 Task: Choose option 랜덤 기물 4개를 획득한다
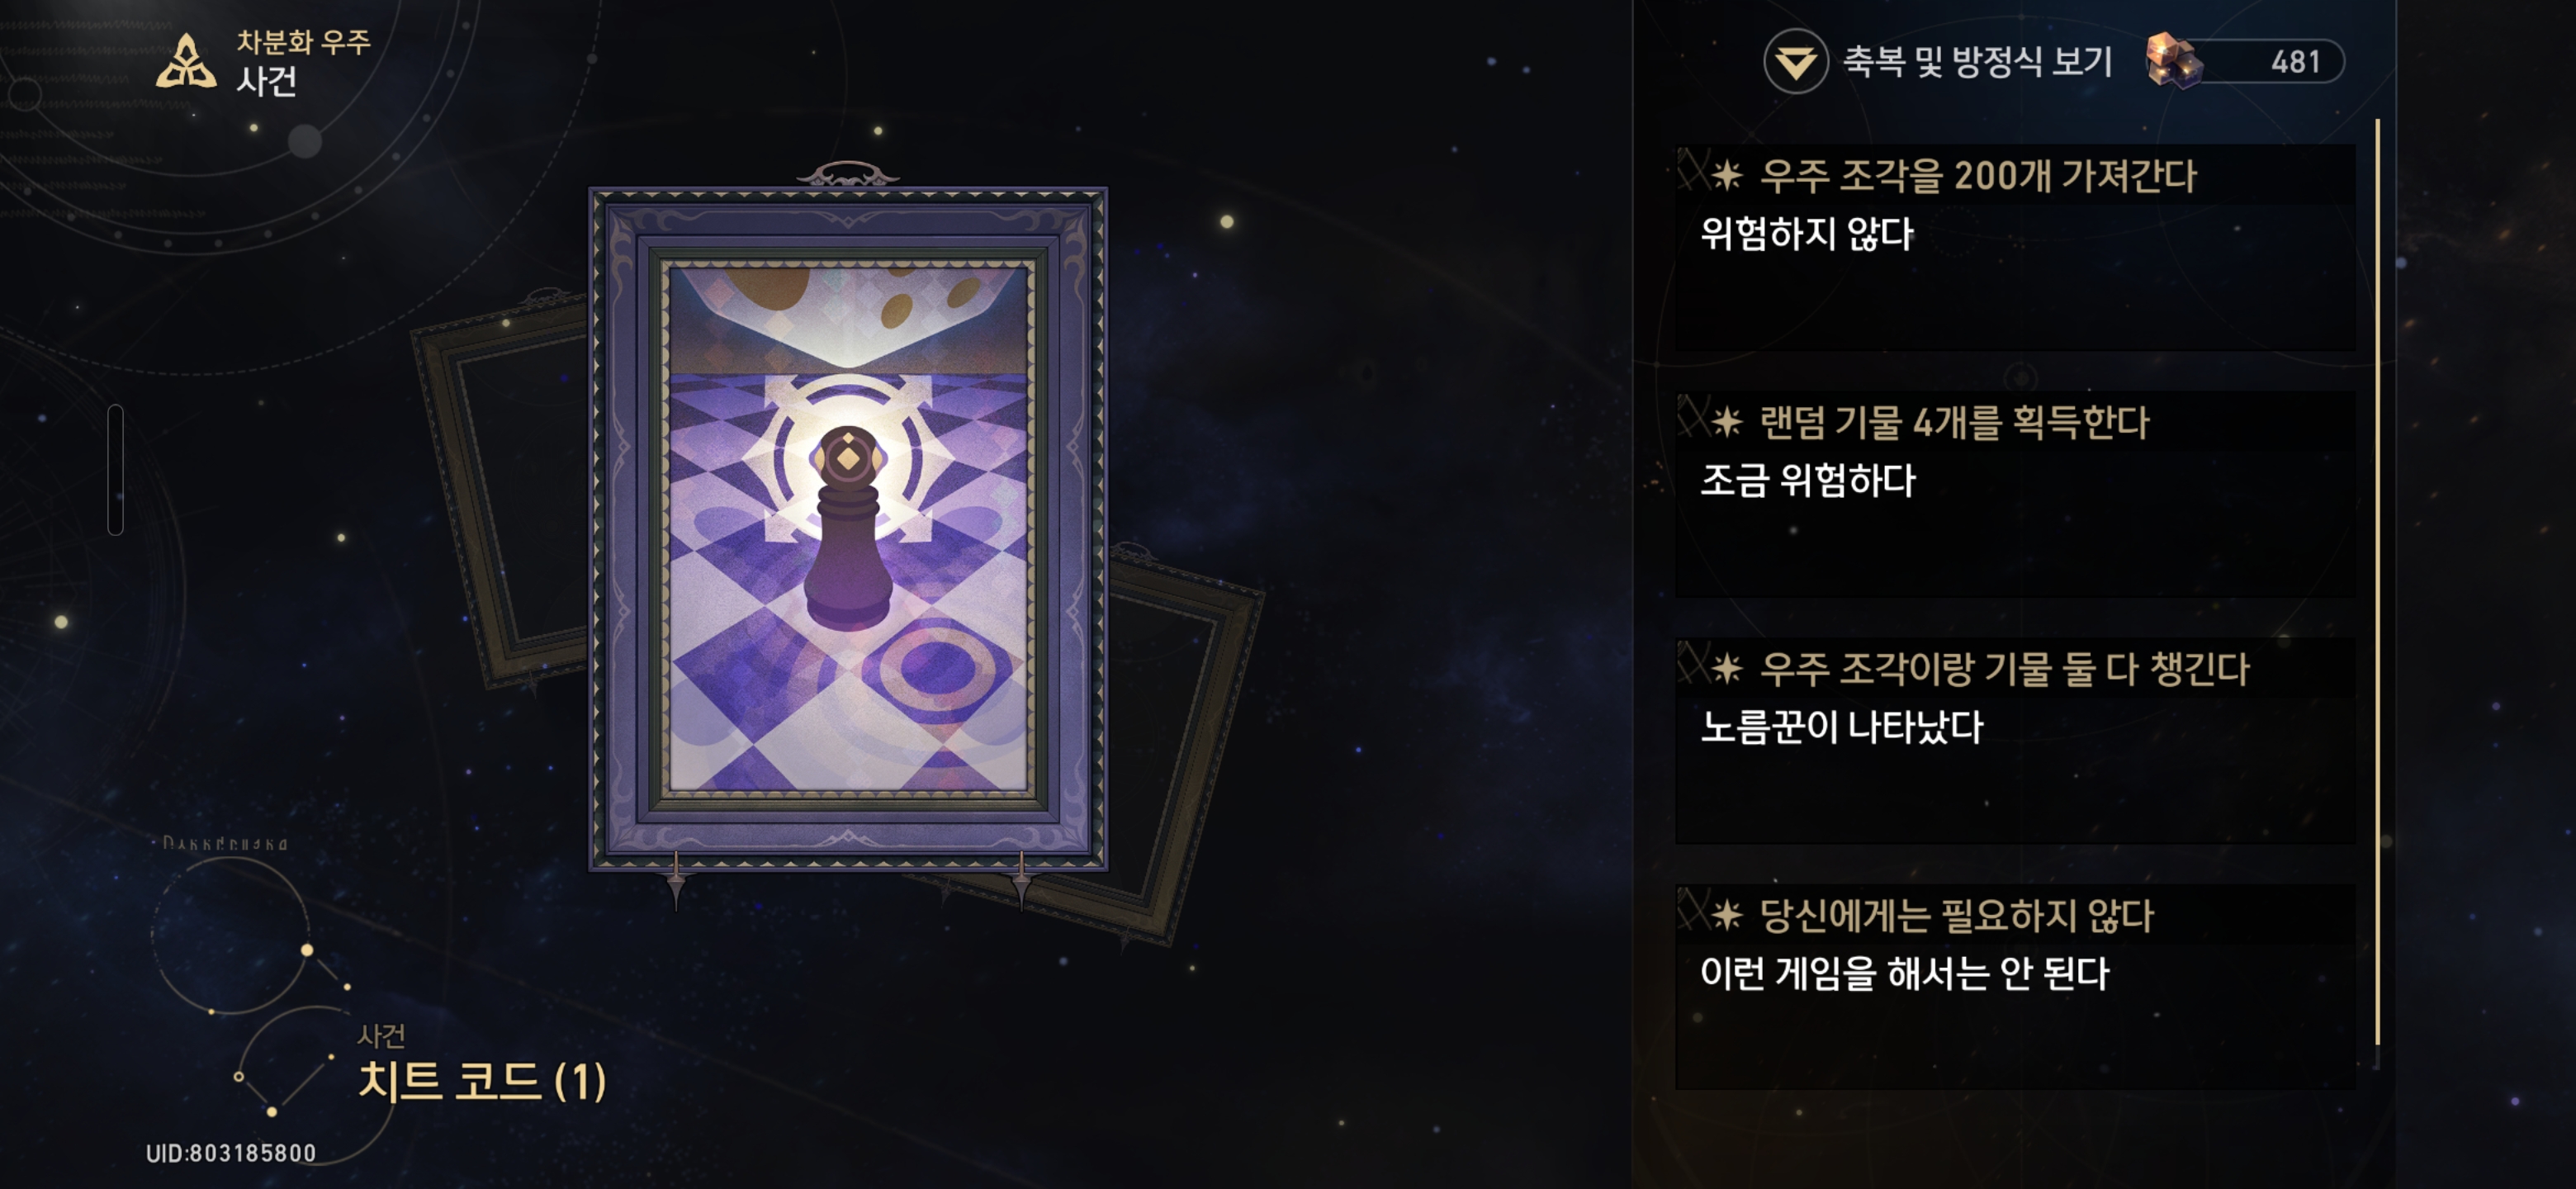point(2015,494)
